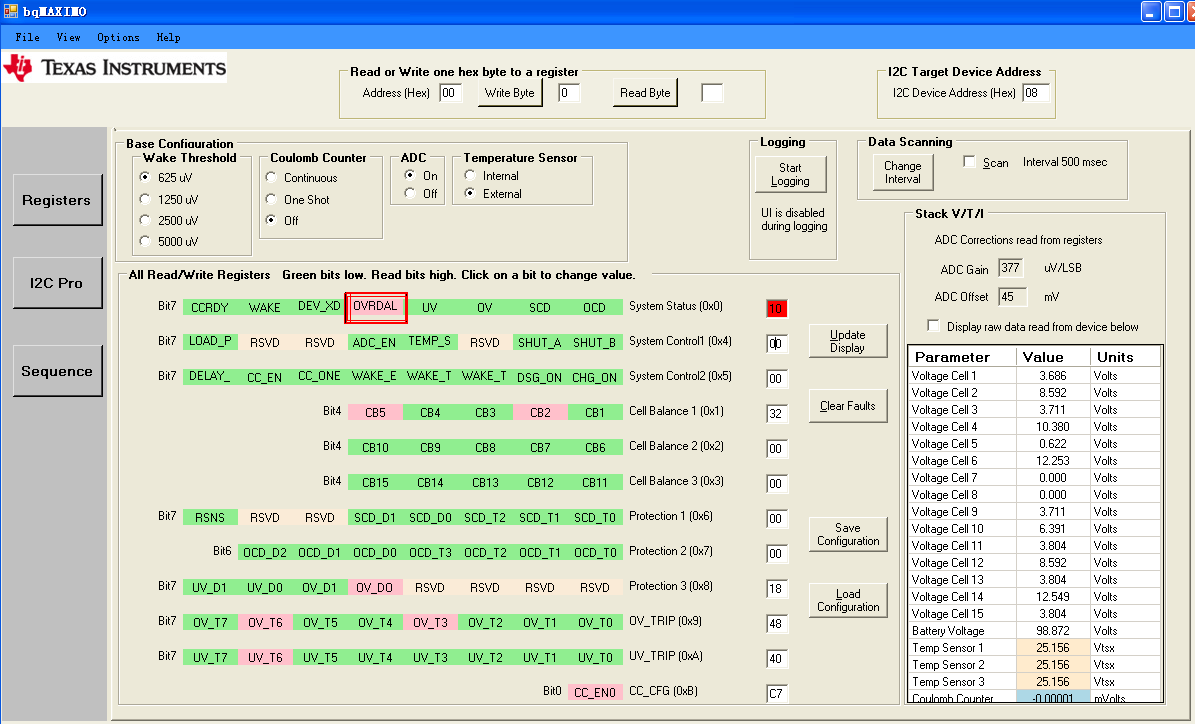The width and height of the screenshot is (1195, 724).
Task: Choose Continuous coulomb counter mode
Action: 271,178
